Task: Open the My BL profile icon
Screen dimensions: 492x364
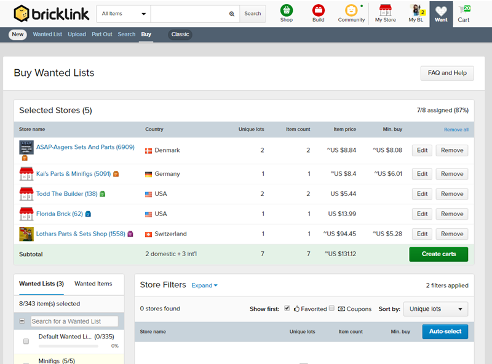Action: pos(416,11)
